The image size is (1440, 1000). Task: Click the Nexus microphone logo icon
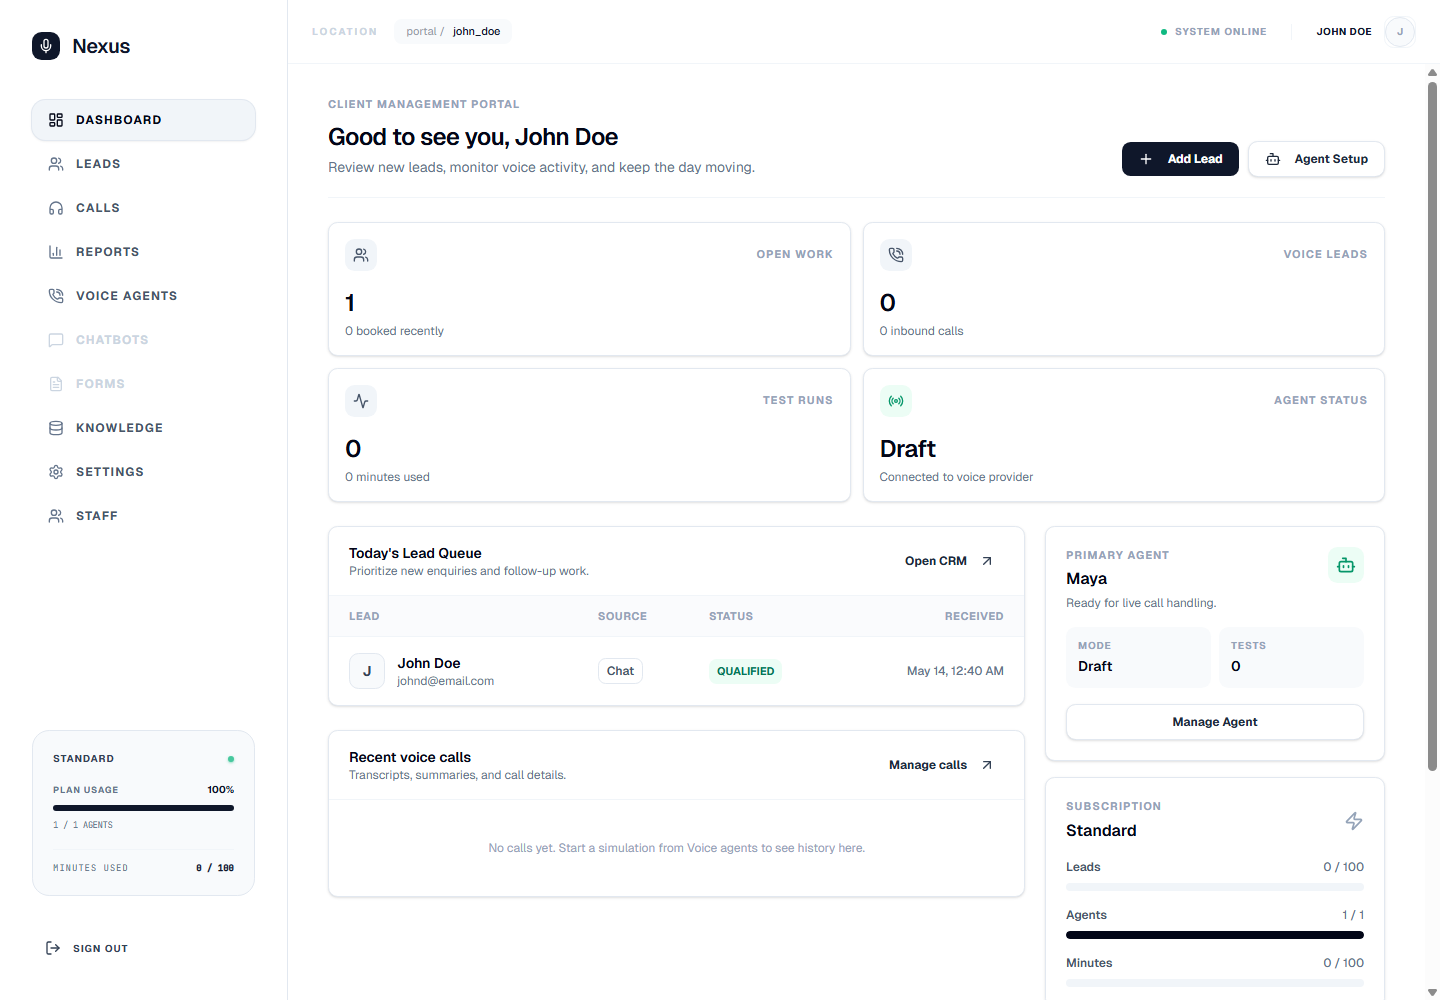(x=46, y=46)
